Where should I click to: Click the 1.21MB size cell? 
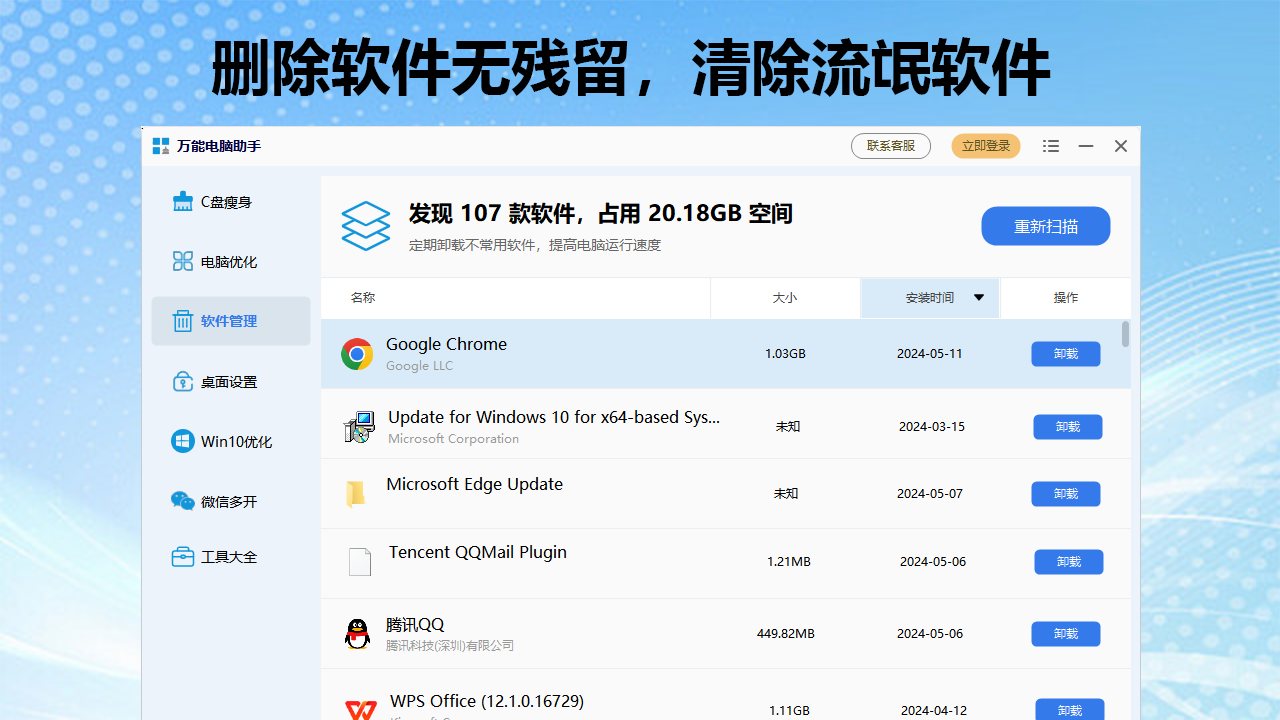(x=789, y=562)
